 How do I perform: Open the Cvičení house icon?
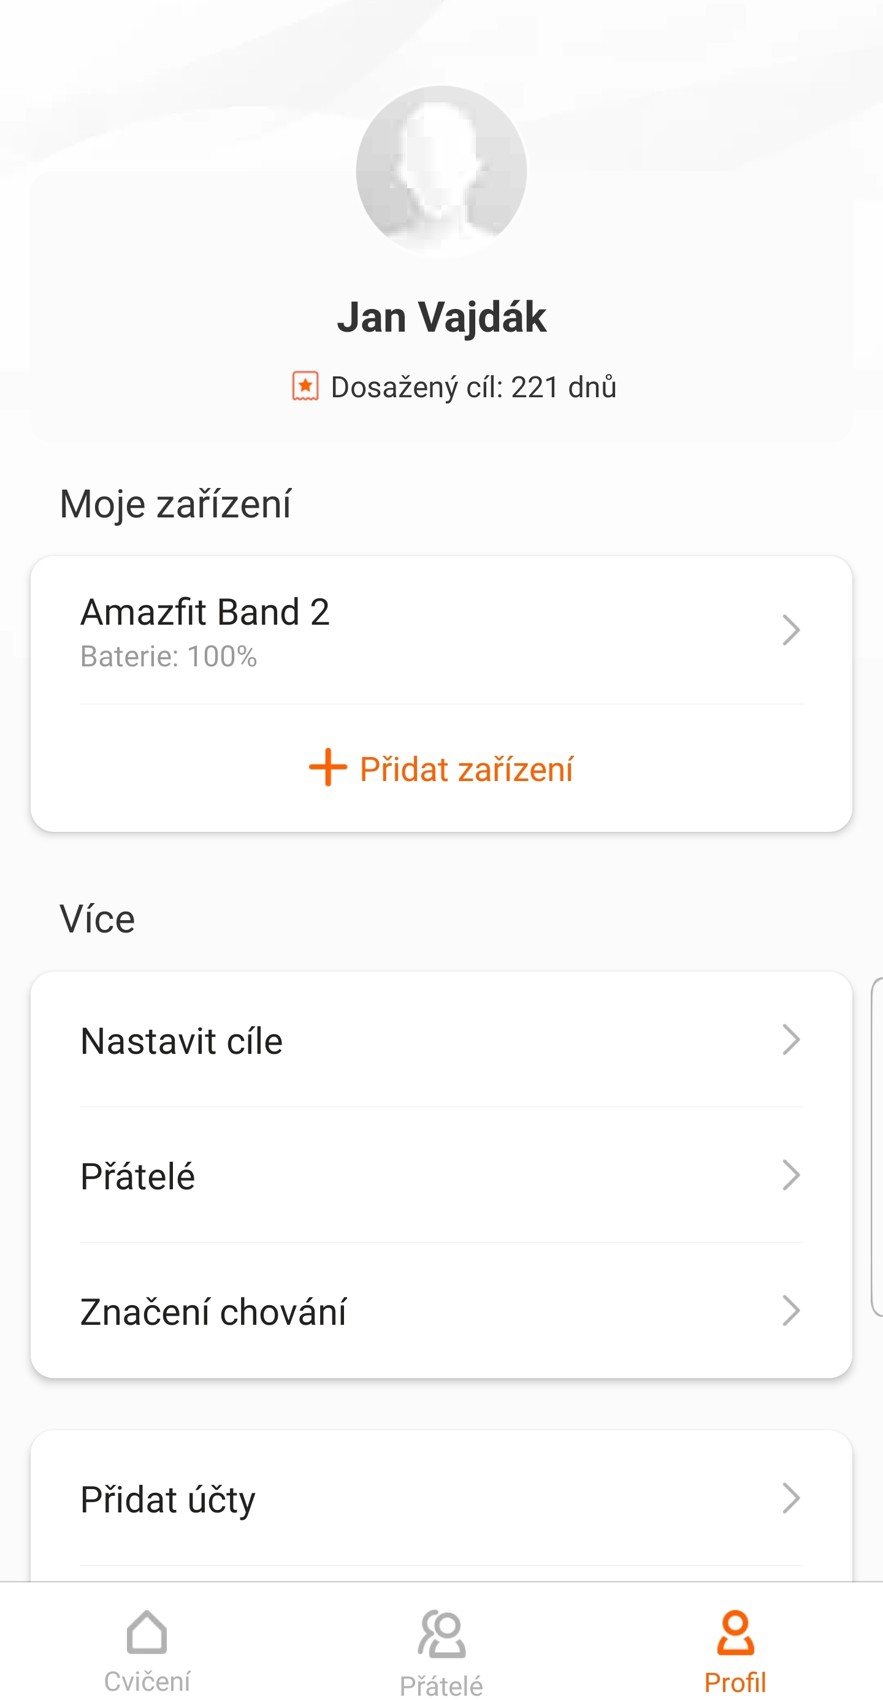[x=147, y=1633]
